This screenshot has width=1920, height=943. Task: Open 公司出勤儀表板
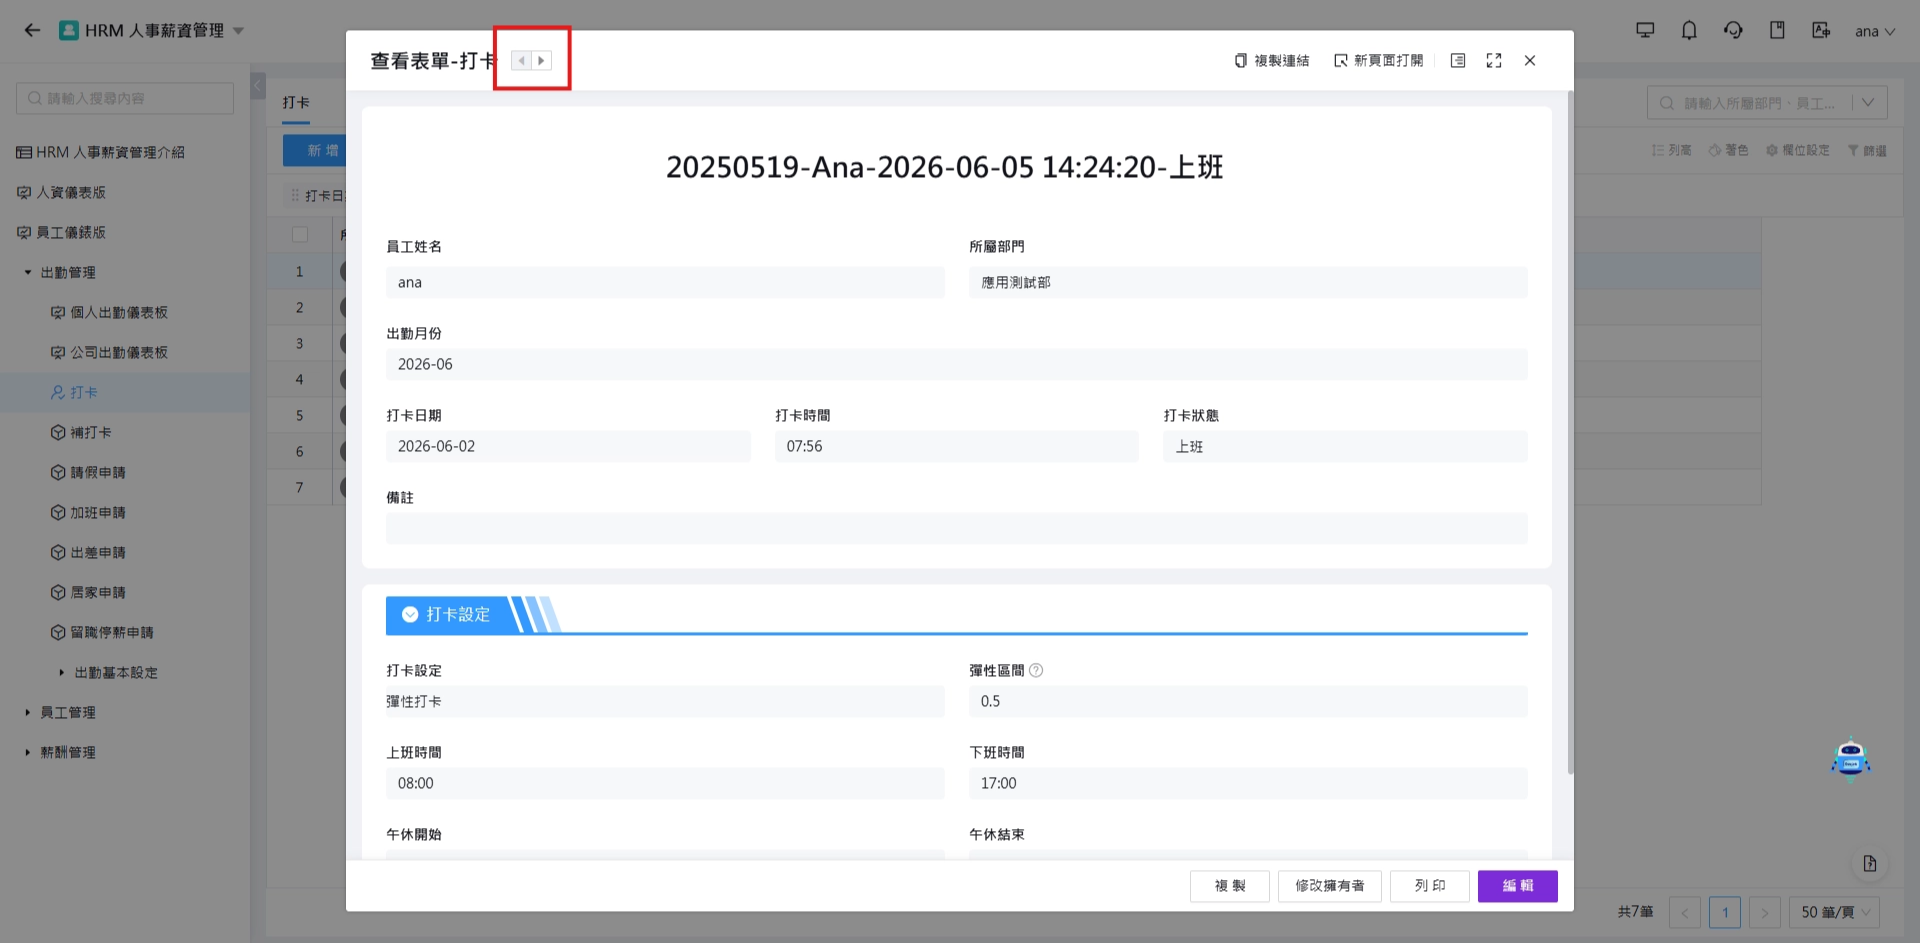(109, 352)
